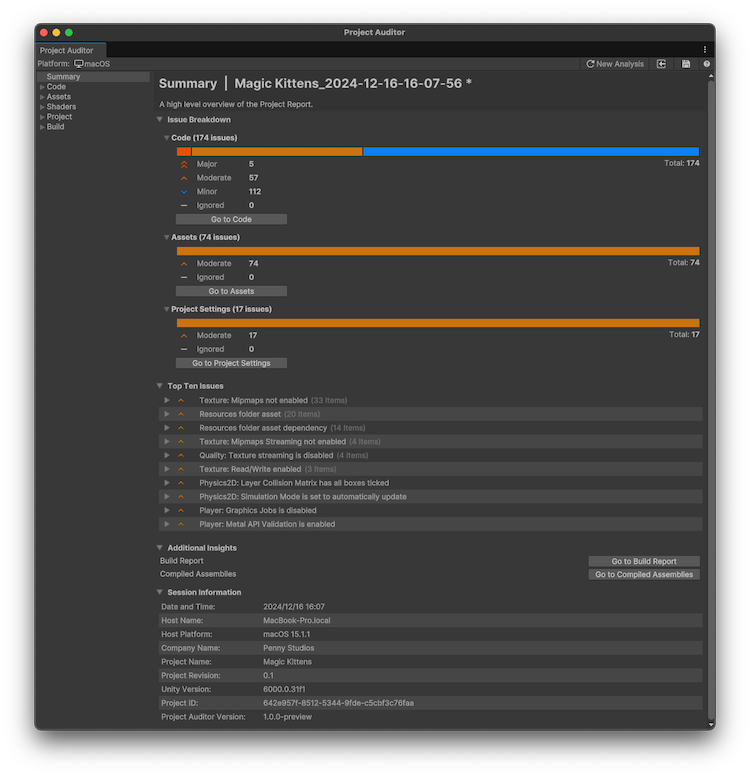Expand the Resources folder asset dependency issue

168,428
